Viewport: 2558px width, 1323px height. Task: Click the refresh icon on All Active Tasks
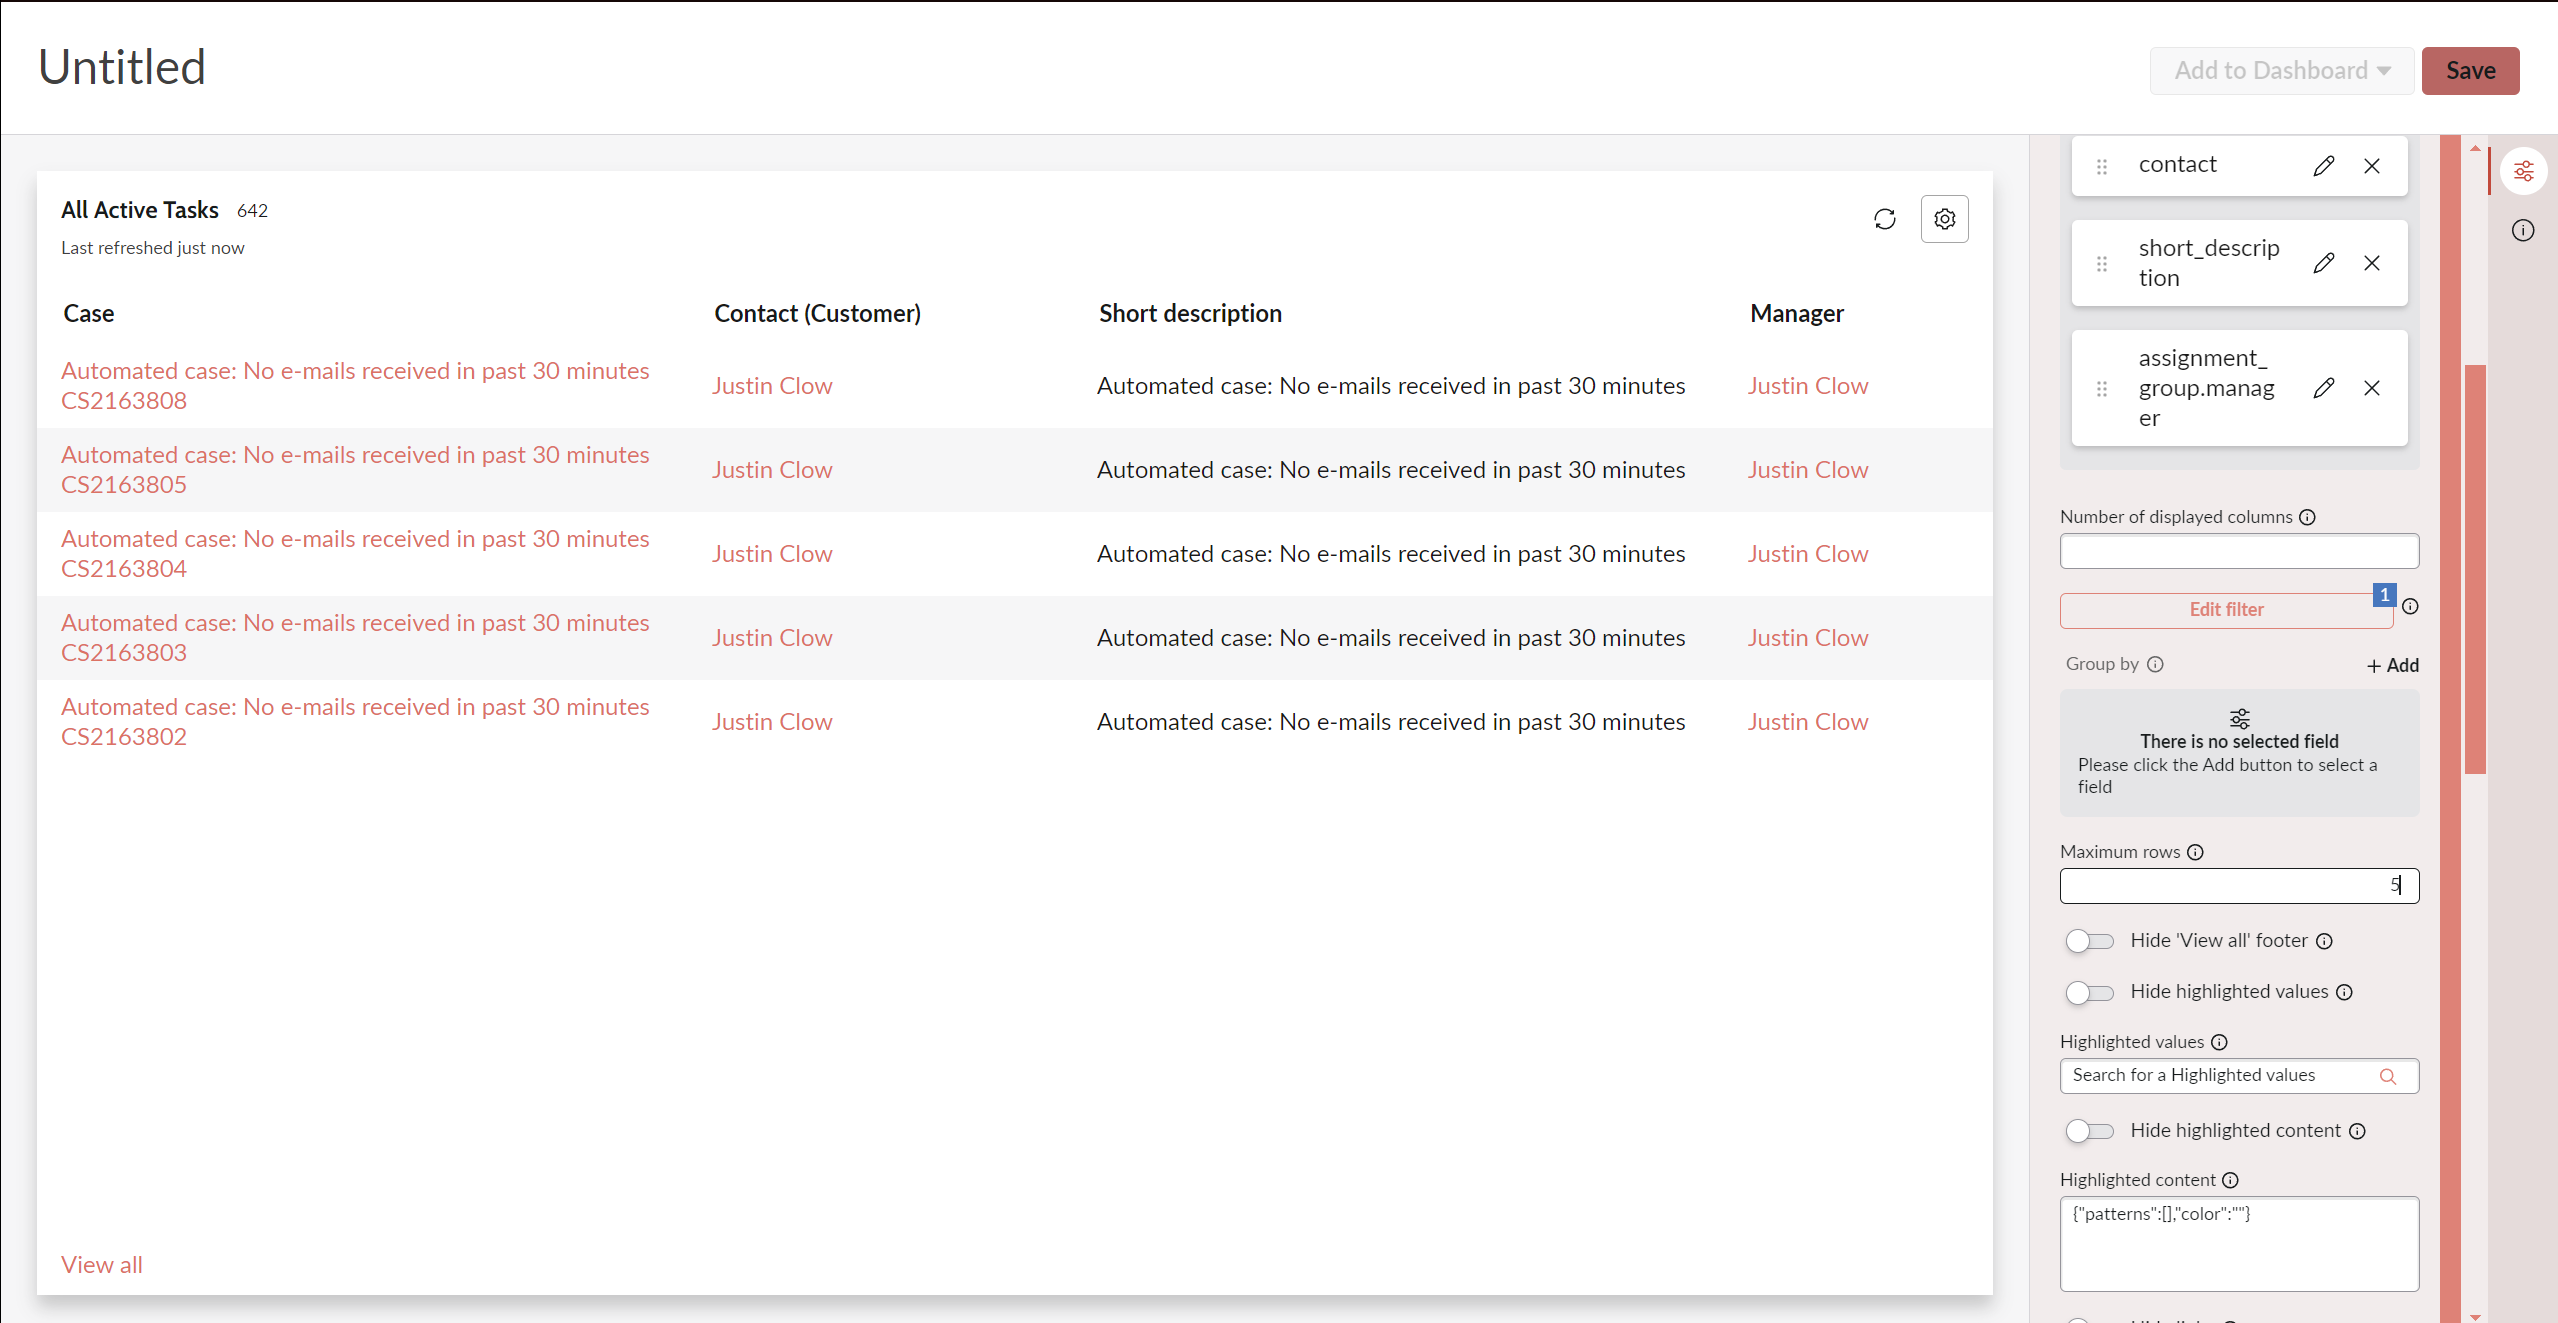pyautogui.click(x=1884, y=219)
